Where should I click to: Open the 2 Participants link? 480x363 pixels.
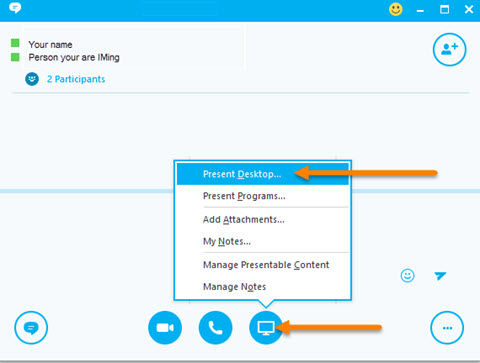click(76, 79)
